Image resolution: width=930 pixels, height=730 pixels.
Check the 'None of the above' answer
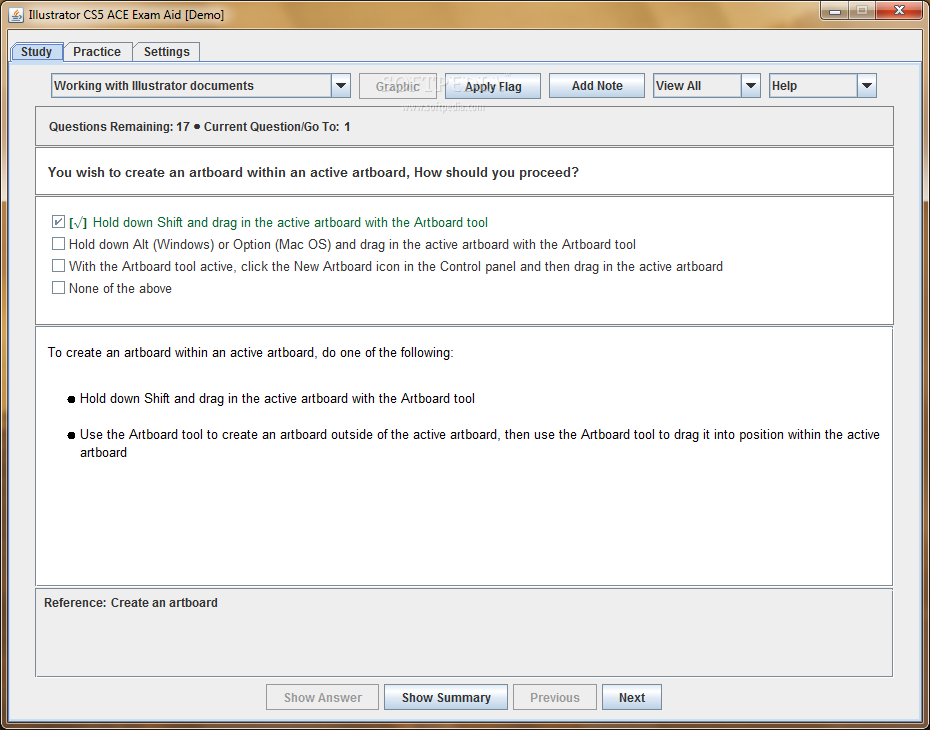58,288
